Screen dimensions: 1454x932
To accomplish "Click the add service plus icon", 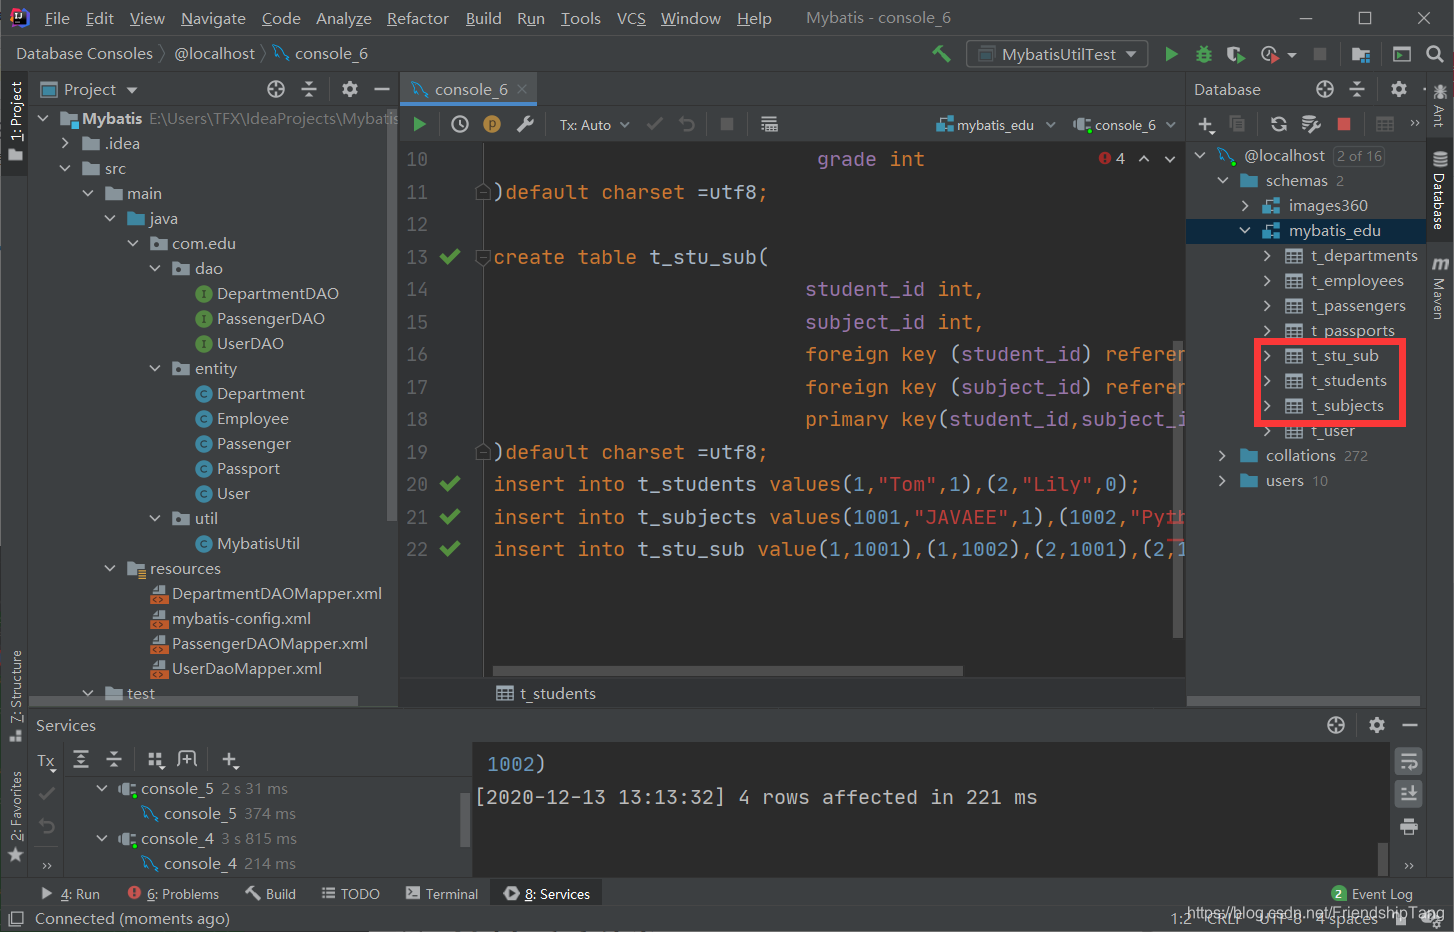I will click(x=229, y=760).
